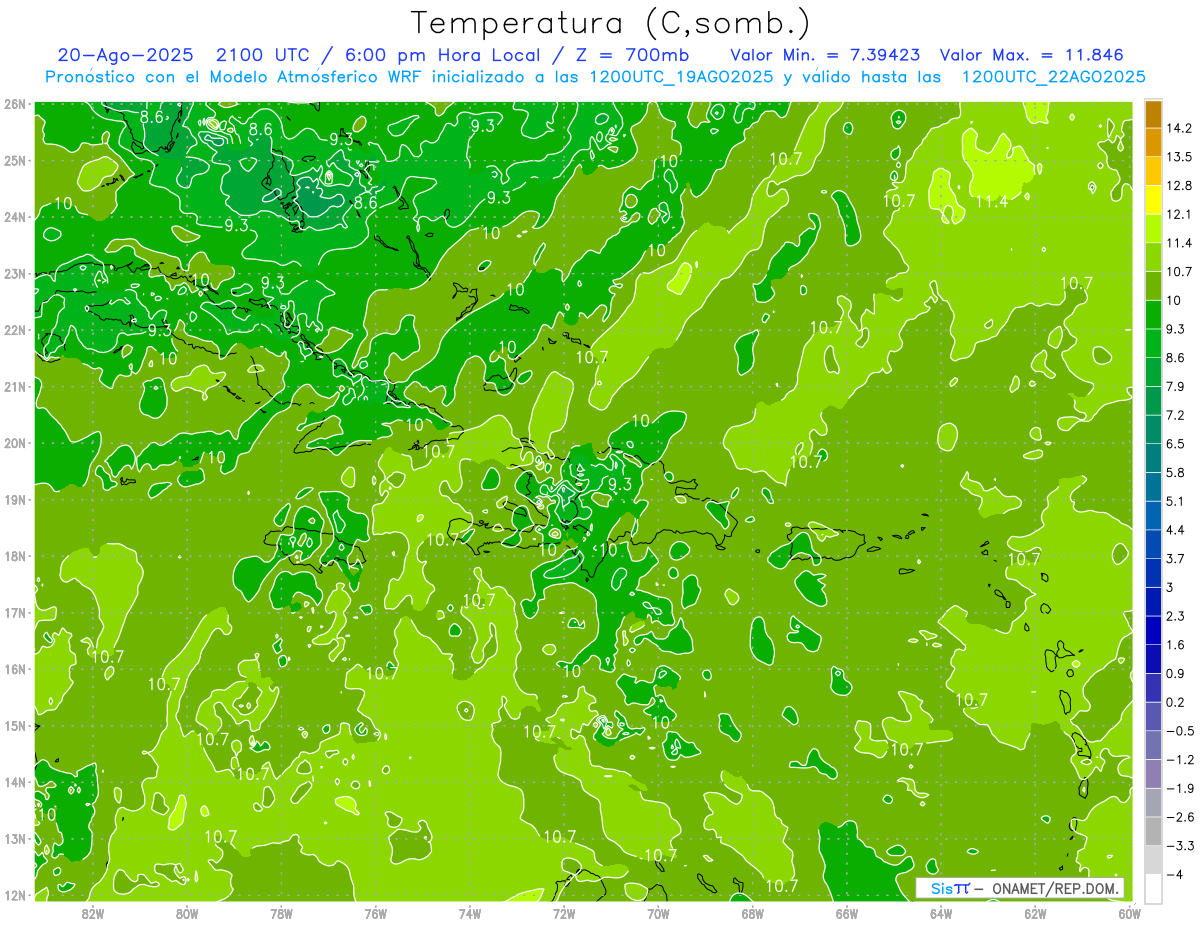This screenshot has width=1200, height=927.
Task: Click the 64W longitude axis label
Action: (x=941, y=913)
